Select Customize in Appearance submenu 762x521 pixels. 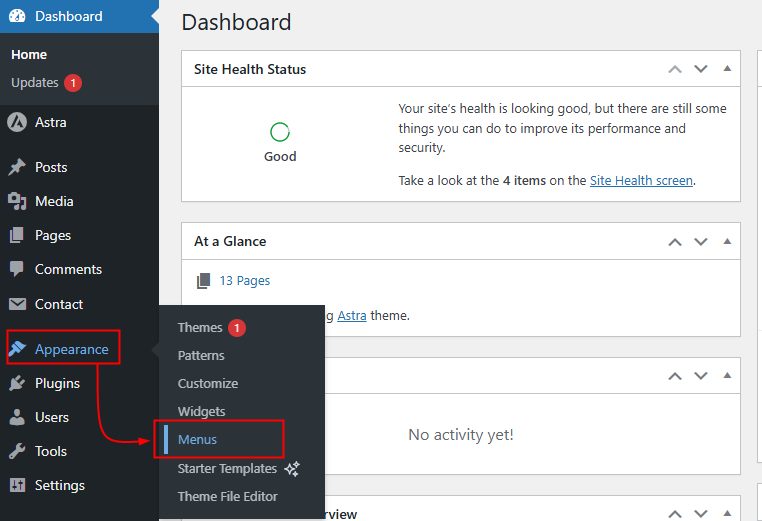pyautogui.click(x=208, y=383)
